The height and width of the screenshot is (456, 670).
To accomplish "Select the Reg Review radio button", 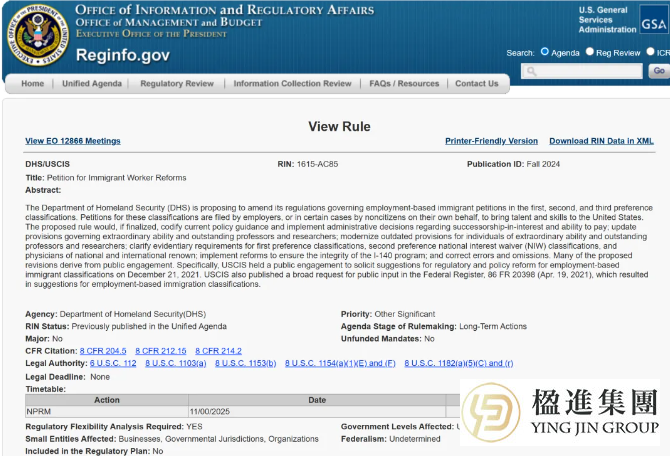I will [x=590, y=52].
